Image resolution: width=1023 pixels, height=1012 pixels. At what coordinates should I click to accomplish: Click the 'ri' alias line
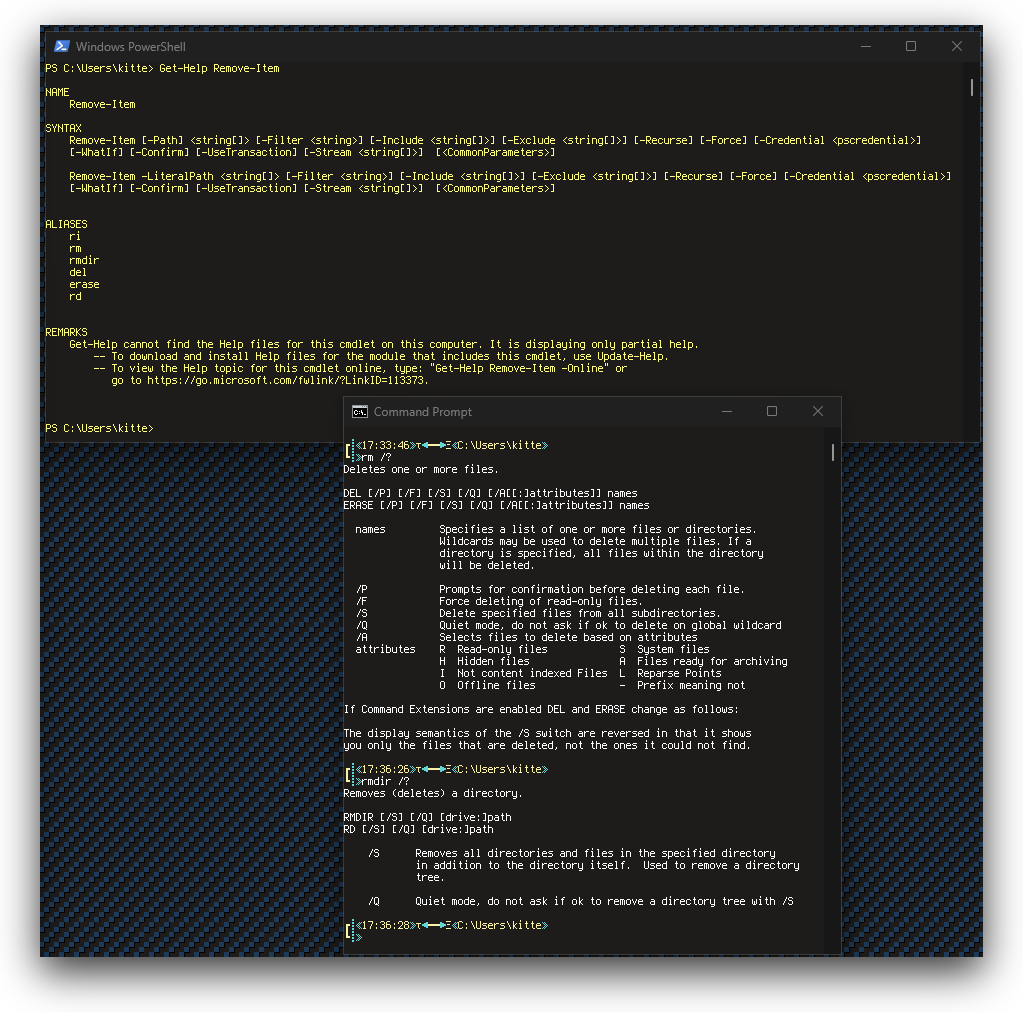75,236
